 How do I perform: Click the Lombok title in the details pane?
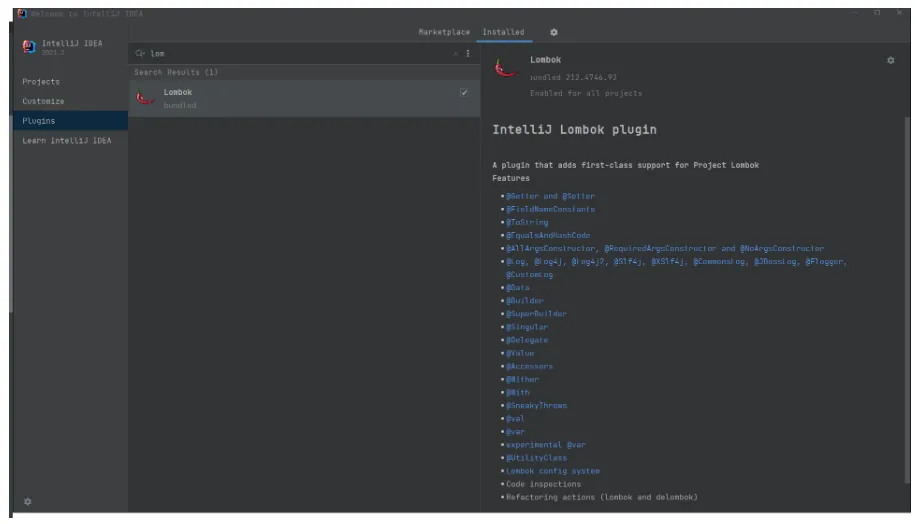(545, 60)
